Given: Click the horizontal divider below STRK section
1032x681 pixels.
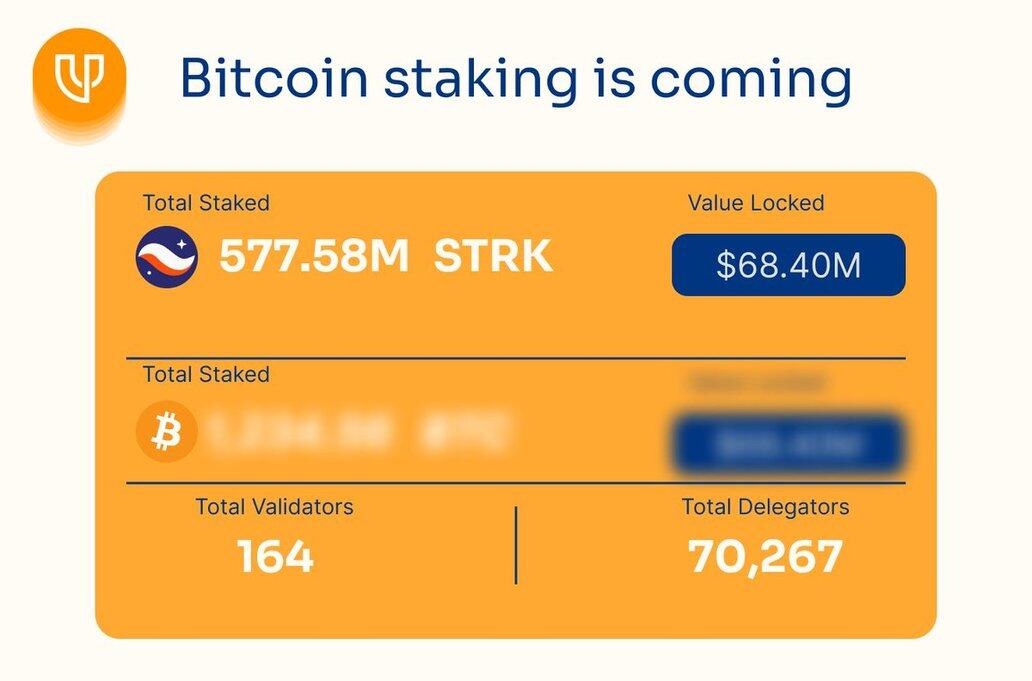Looking at the screenshot, I should click(x=516, y=359).
